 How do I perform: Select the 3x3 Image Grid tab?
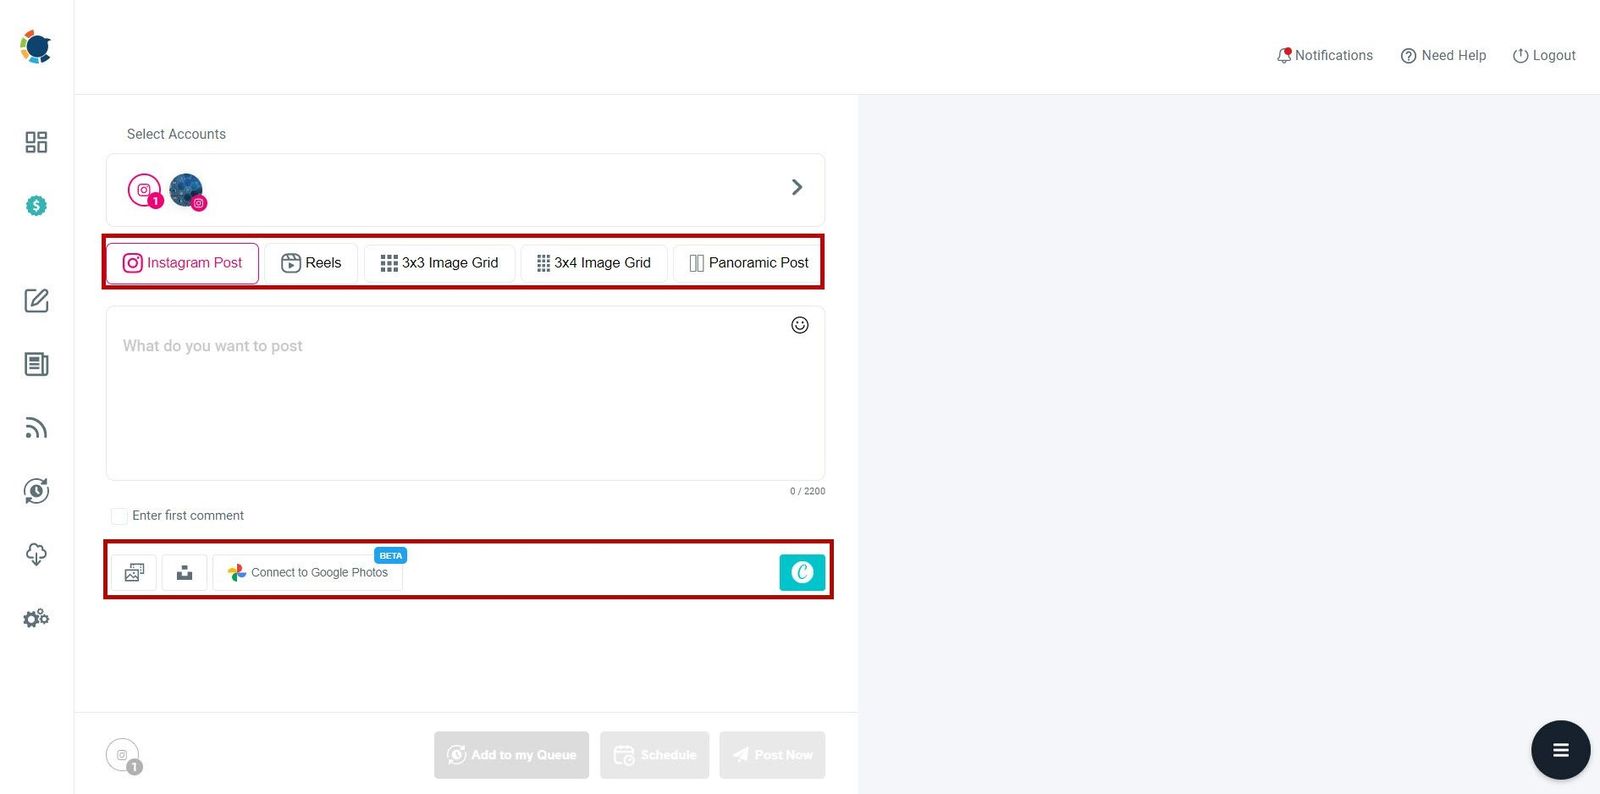tap(439, 263)
